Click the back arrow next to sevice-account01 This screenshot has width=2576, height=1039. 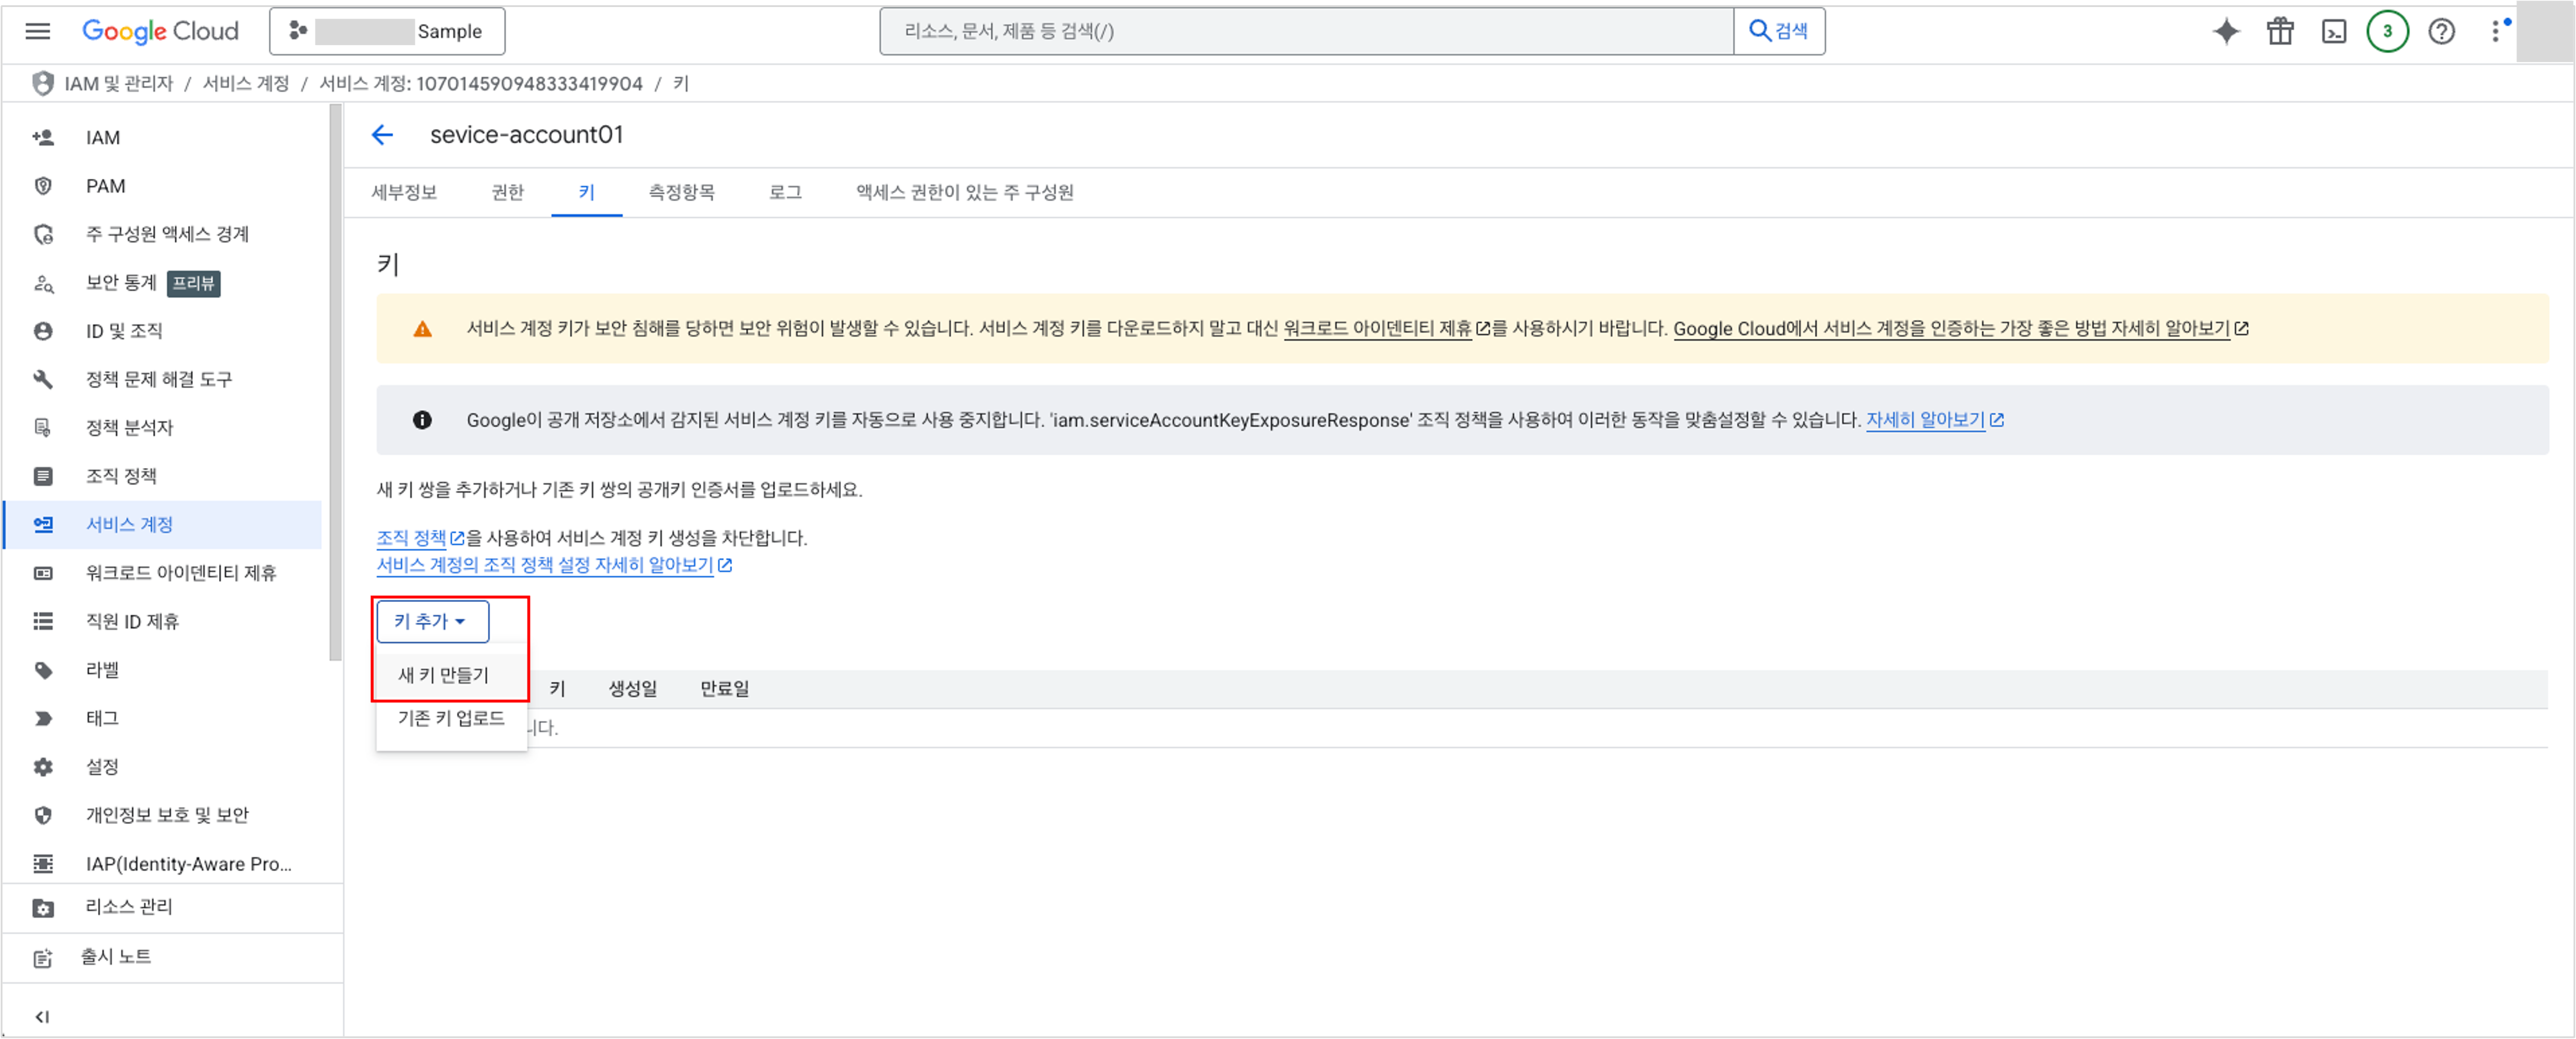(382, 134)
